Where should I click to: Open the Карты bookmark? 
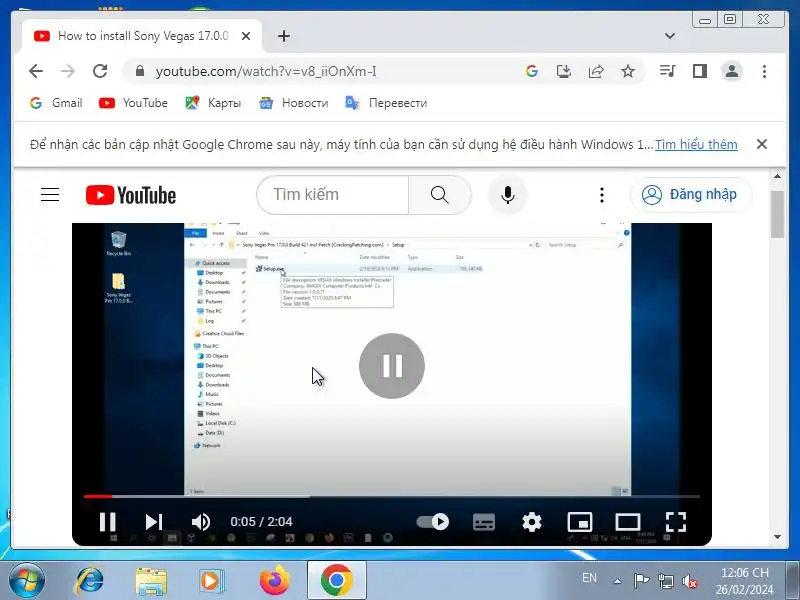click(213, 103)
